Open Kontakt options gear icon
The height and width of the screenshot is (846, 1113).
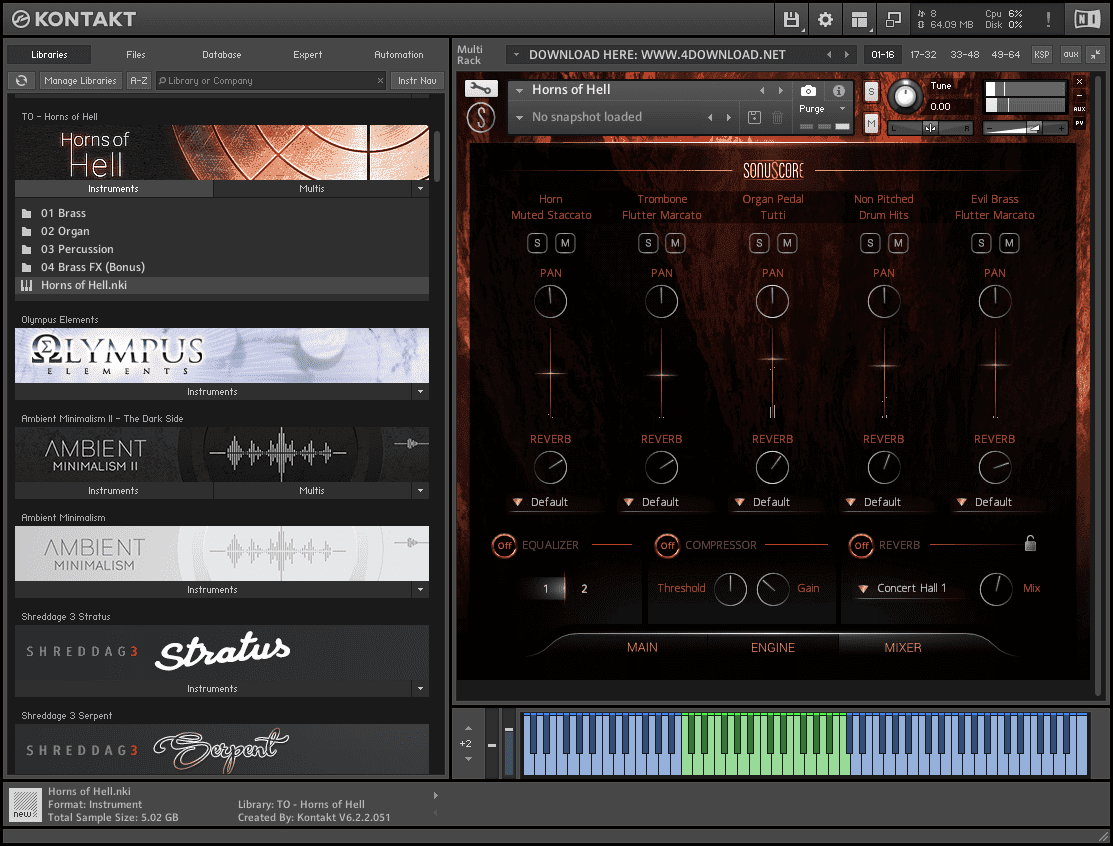825,19
